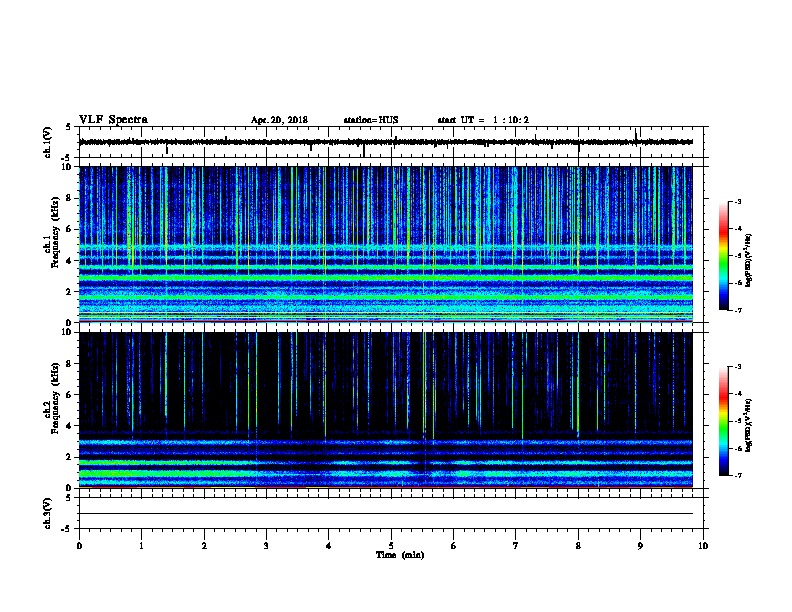Click the "ch.3(V)" axis label
The width and height of the screenshot is (792, 612).
(x=47, y=513)
